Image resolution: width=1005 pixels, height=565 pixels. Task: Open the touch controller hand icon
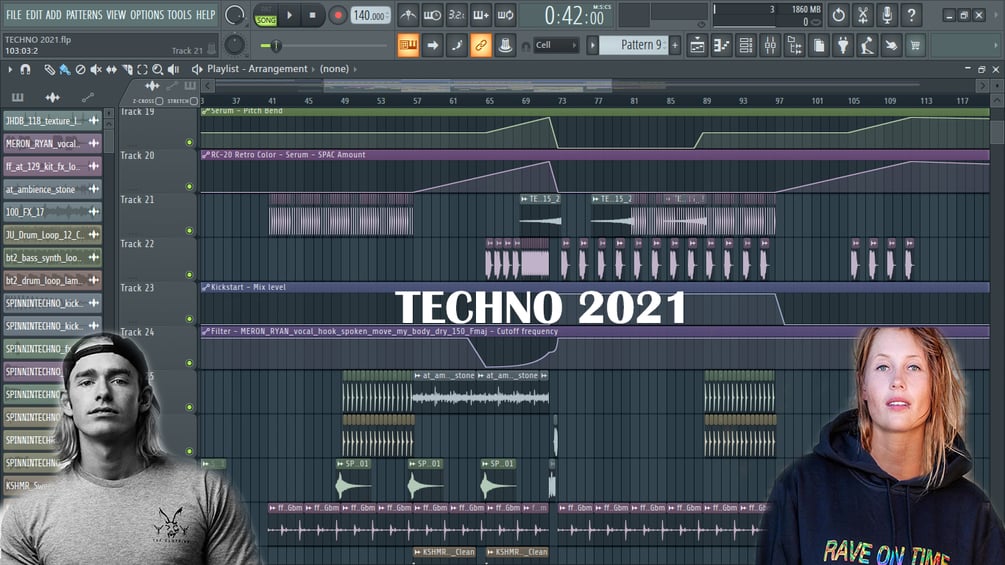(891, 45)
